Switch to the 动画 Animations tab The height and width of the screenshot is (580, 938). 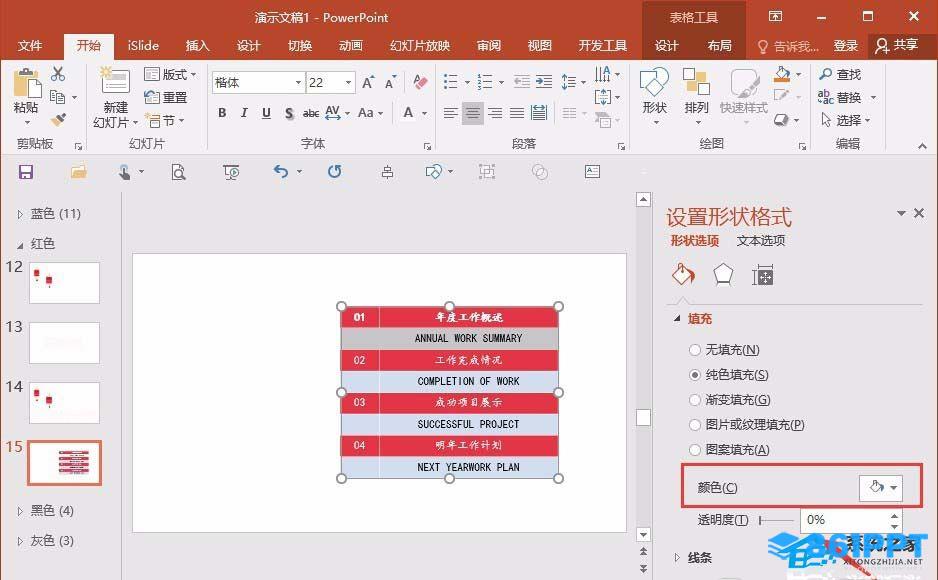(351, 45)
